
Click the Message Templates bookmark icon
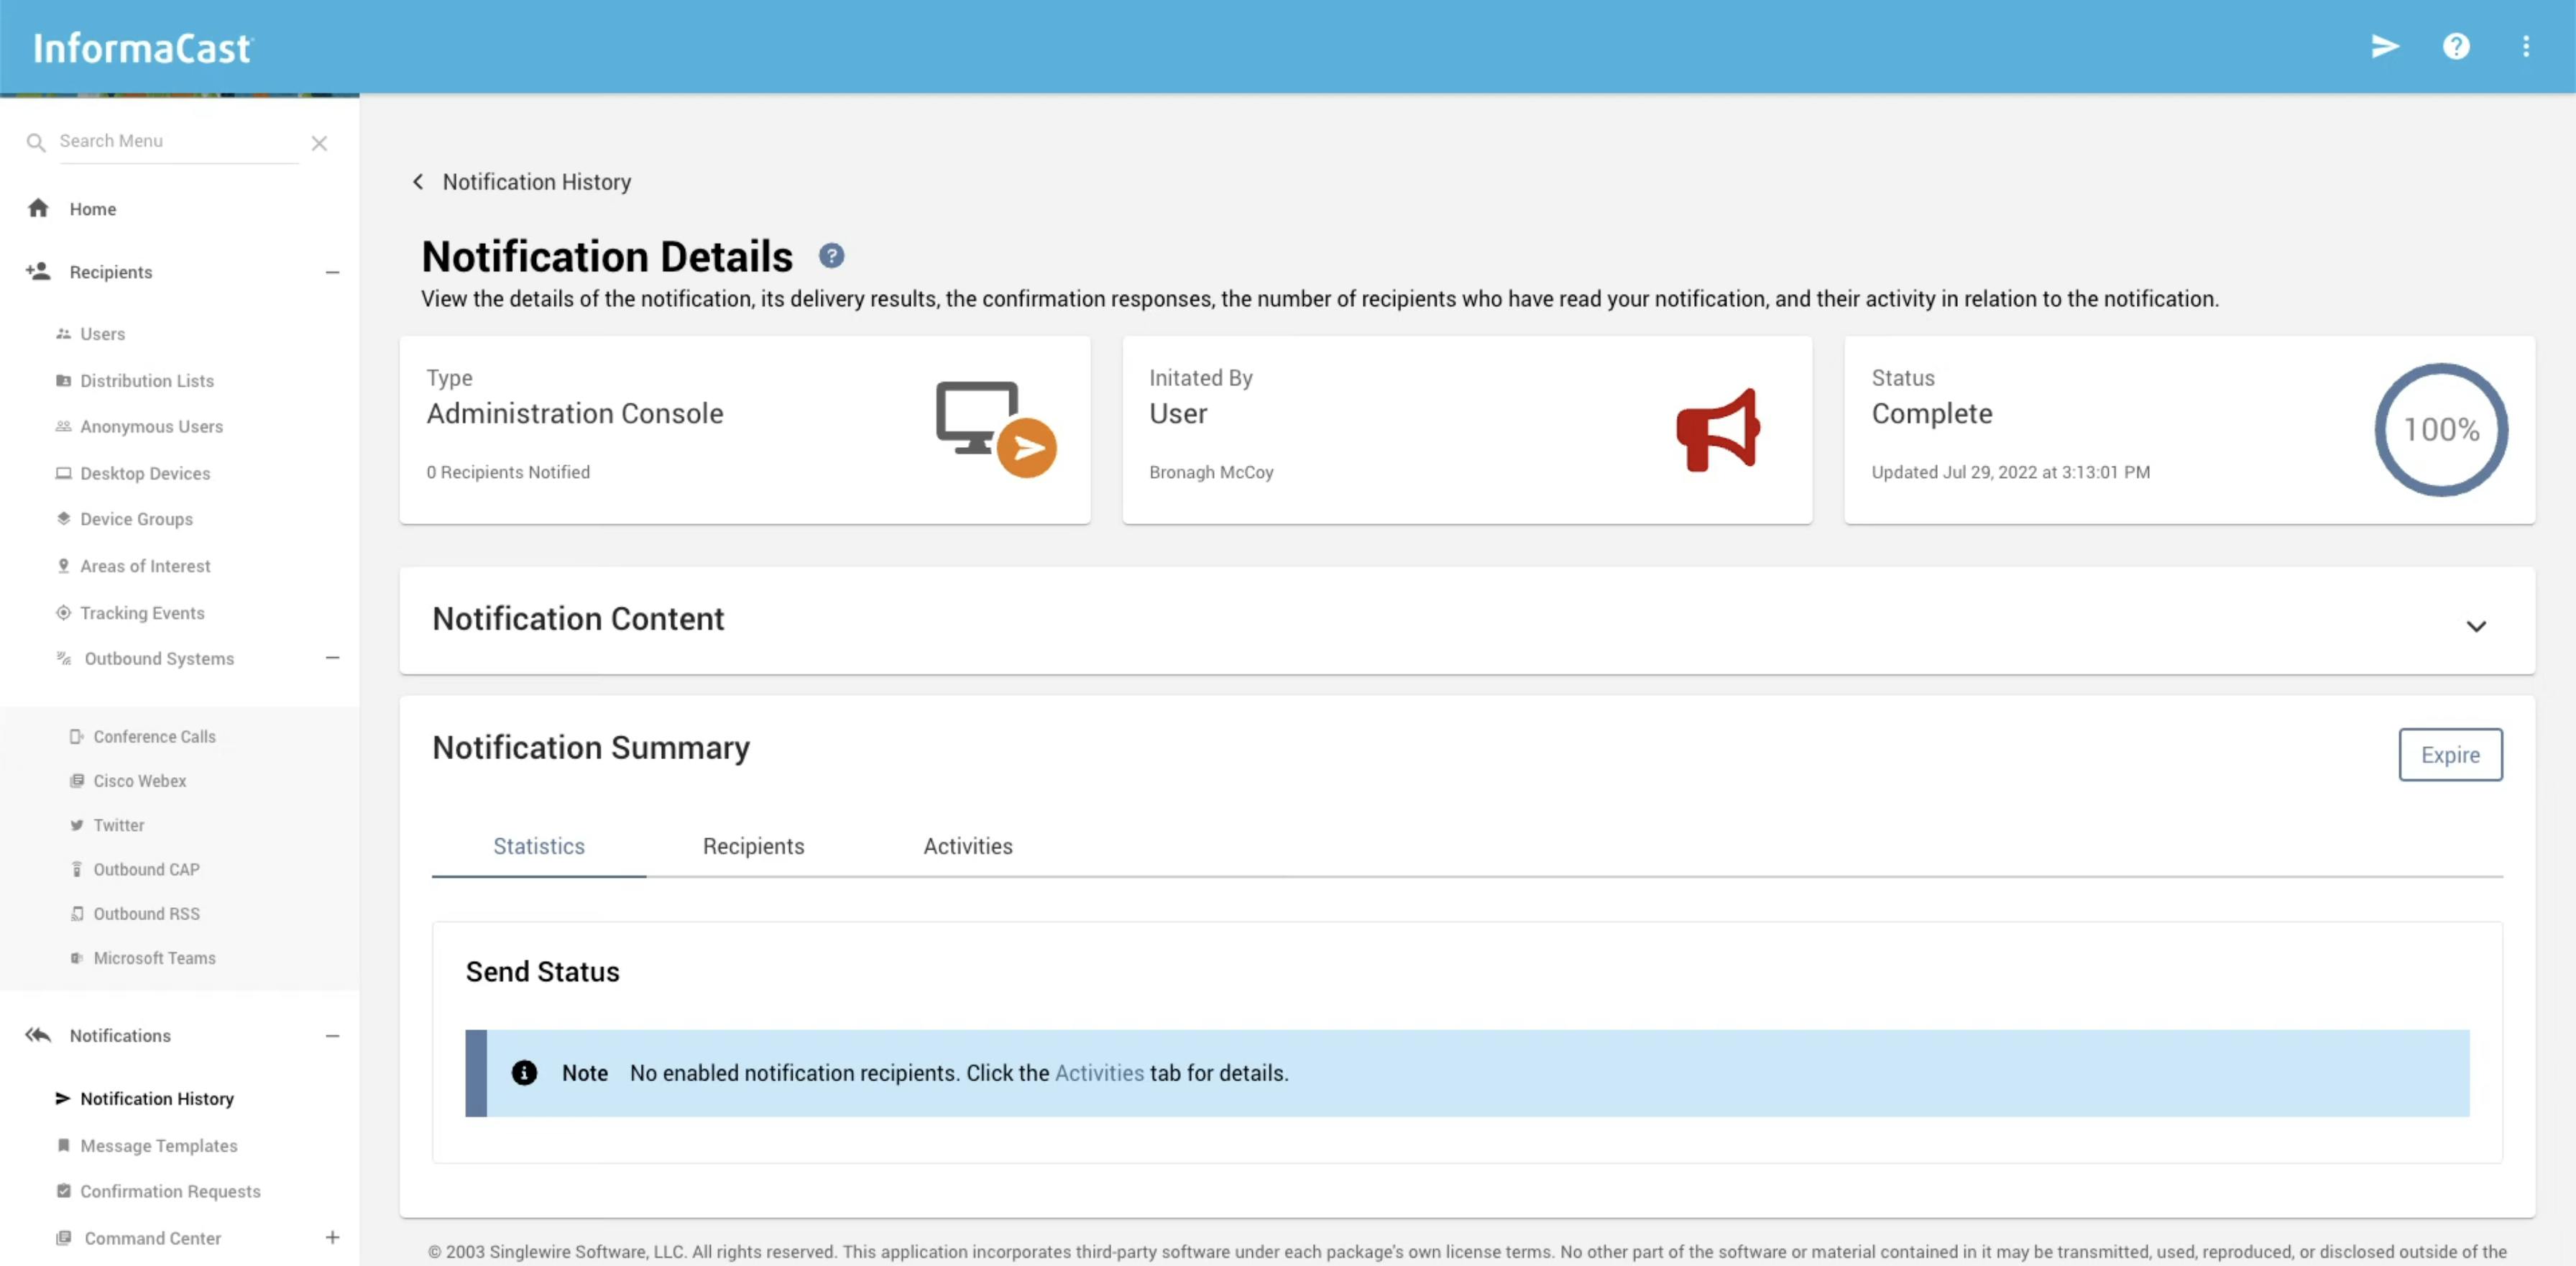[x=63, y=1145]
